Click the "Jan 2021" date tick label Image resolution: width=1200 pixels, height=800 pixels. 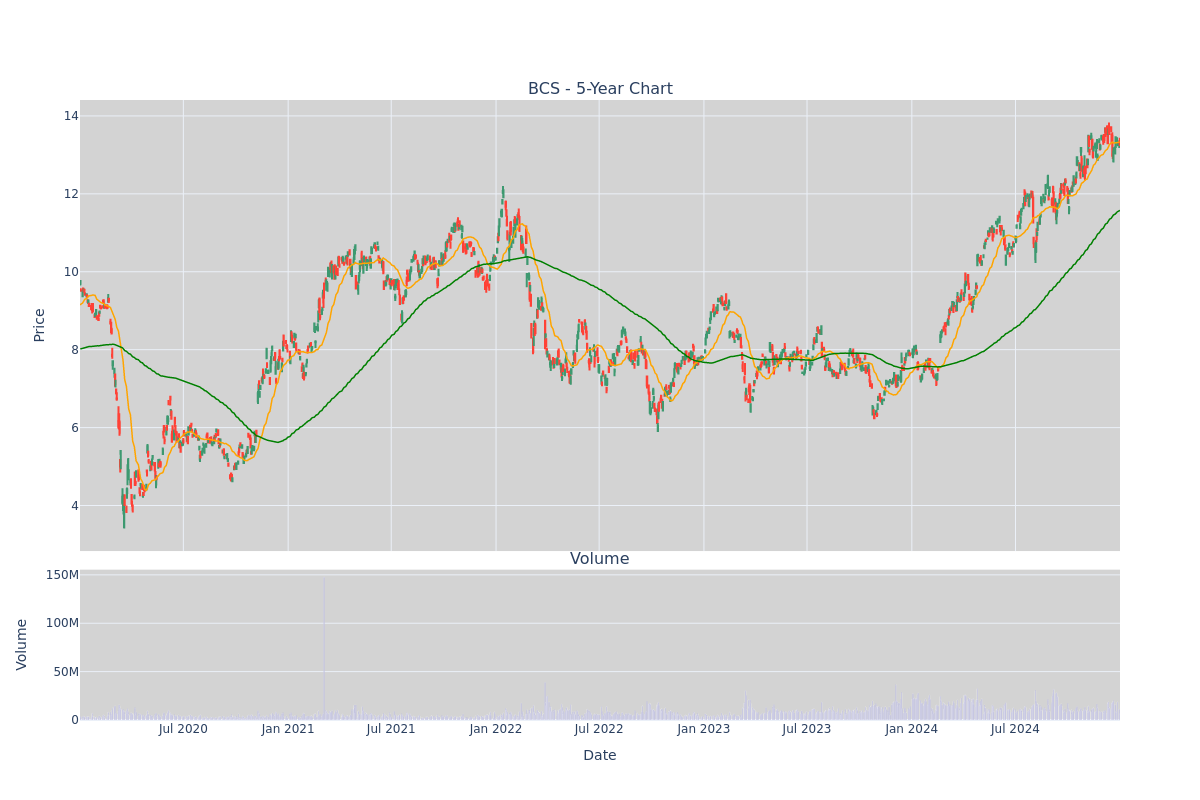coord(288,729)
